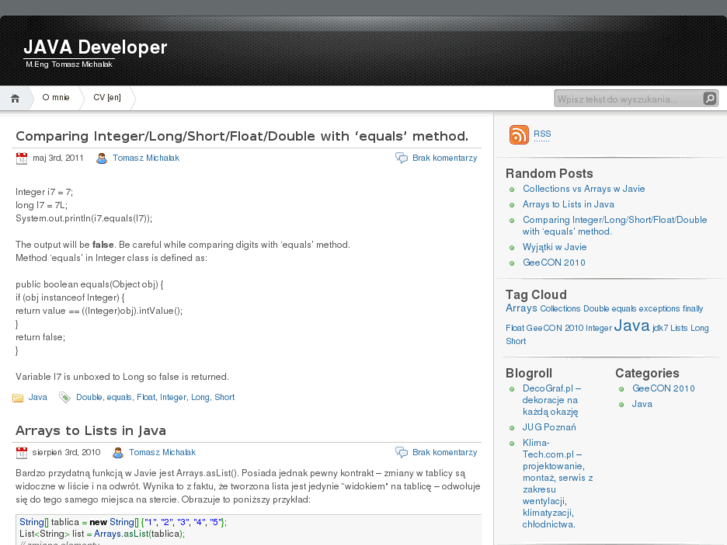Select large Java tag in tag cloud
The height and width of the screenshot is (545, 727).
pos(631,326)
